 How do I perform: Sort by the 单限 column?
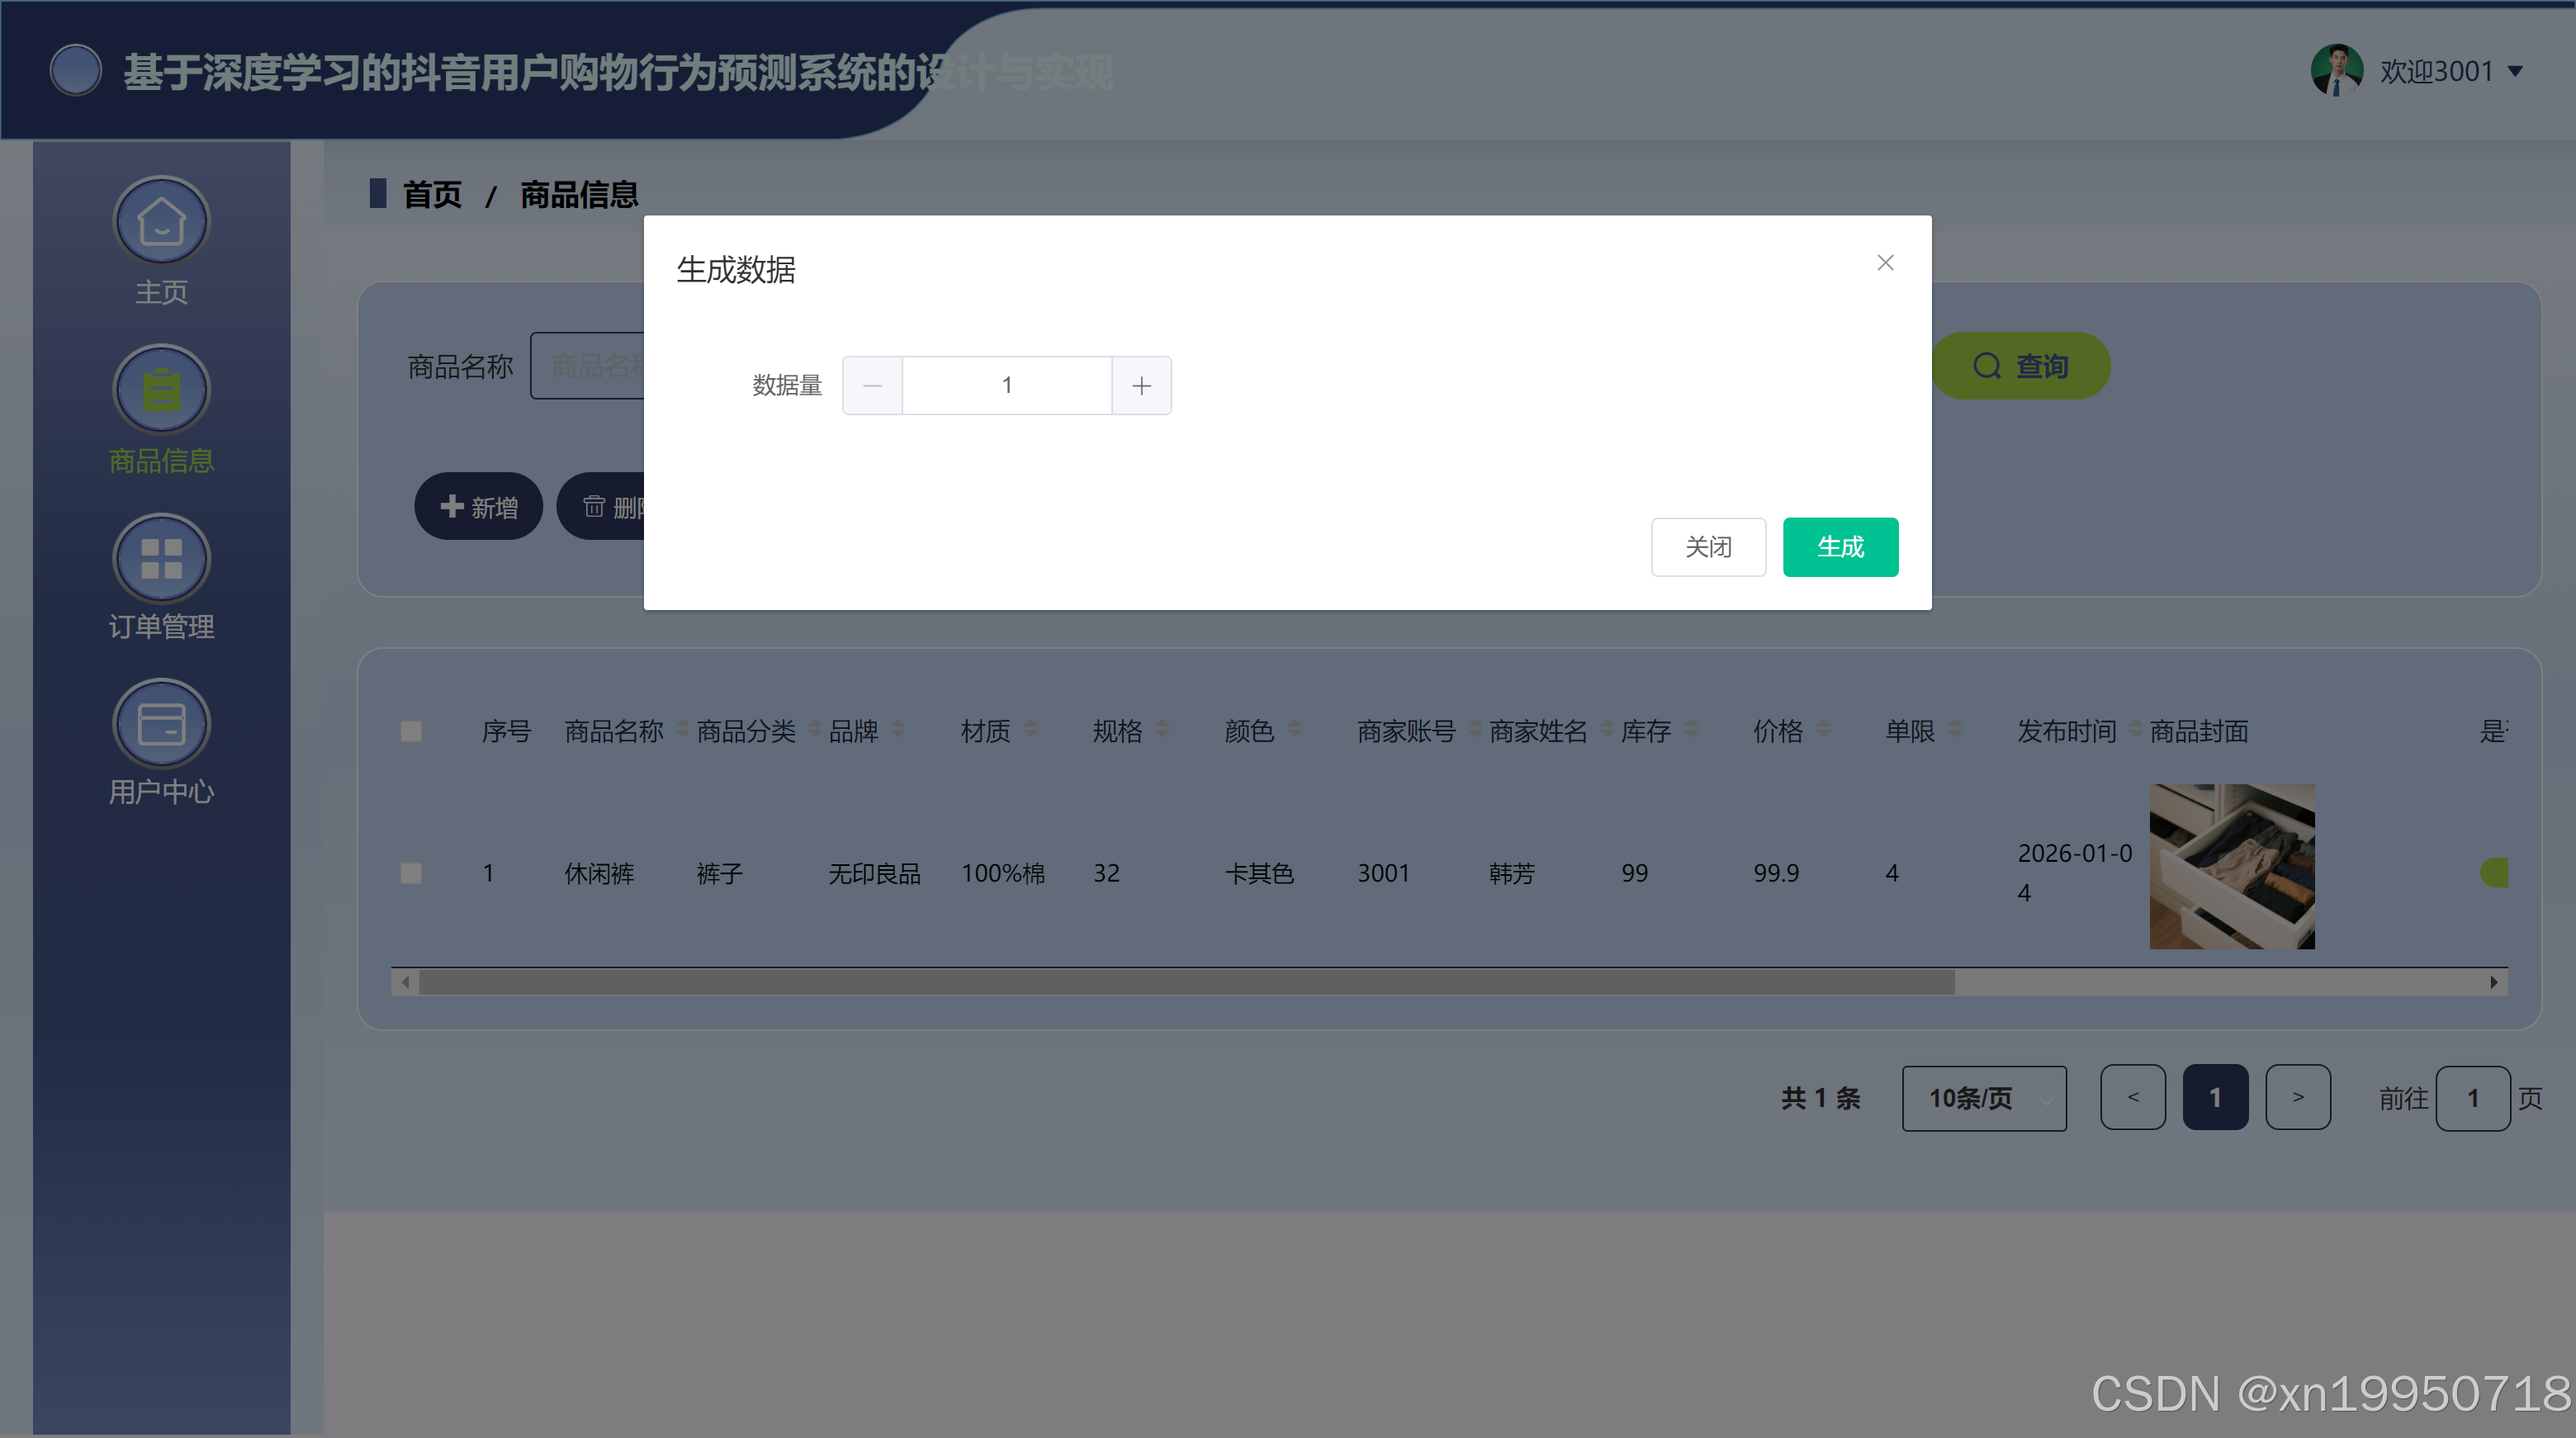pyautogui.click(x=1956, y=730)
